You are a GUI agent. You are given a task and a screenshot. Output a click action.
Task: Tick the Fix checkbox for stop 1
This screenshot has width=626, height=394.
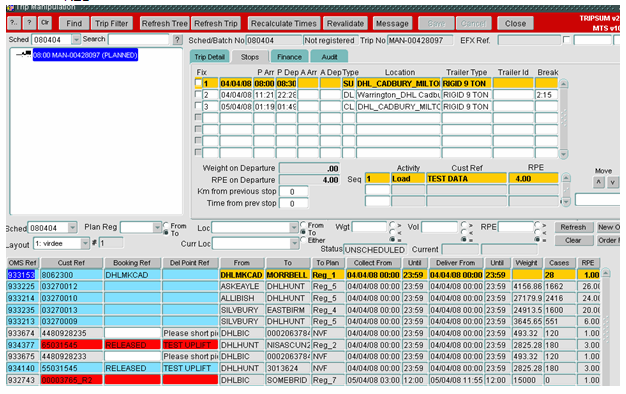tap(198, 83)
